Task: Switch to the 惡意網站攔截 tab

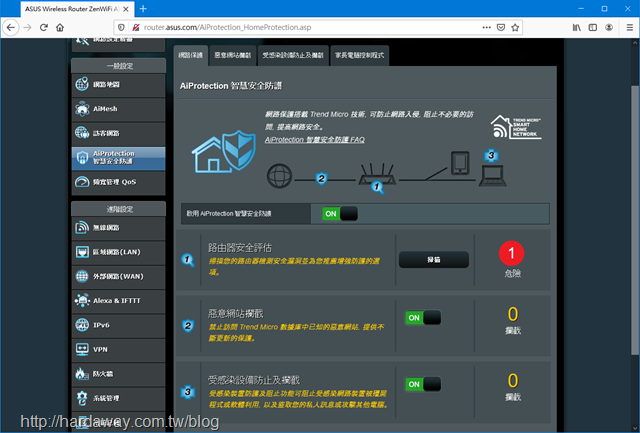Action: point(233,56)
